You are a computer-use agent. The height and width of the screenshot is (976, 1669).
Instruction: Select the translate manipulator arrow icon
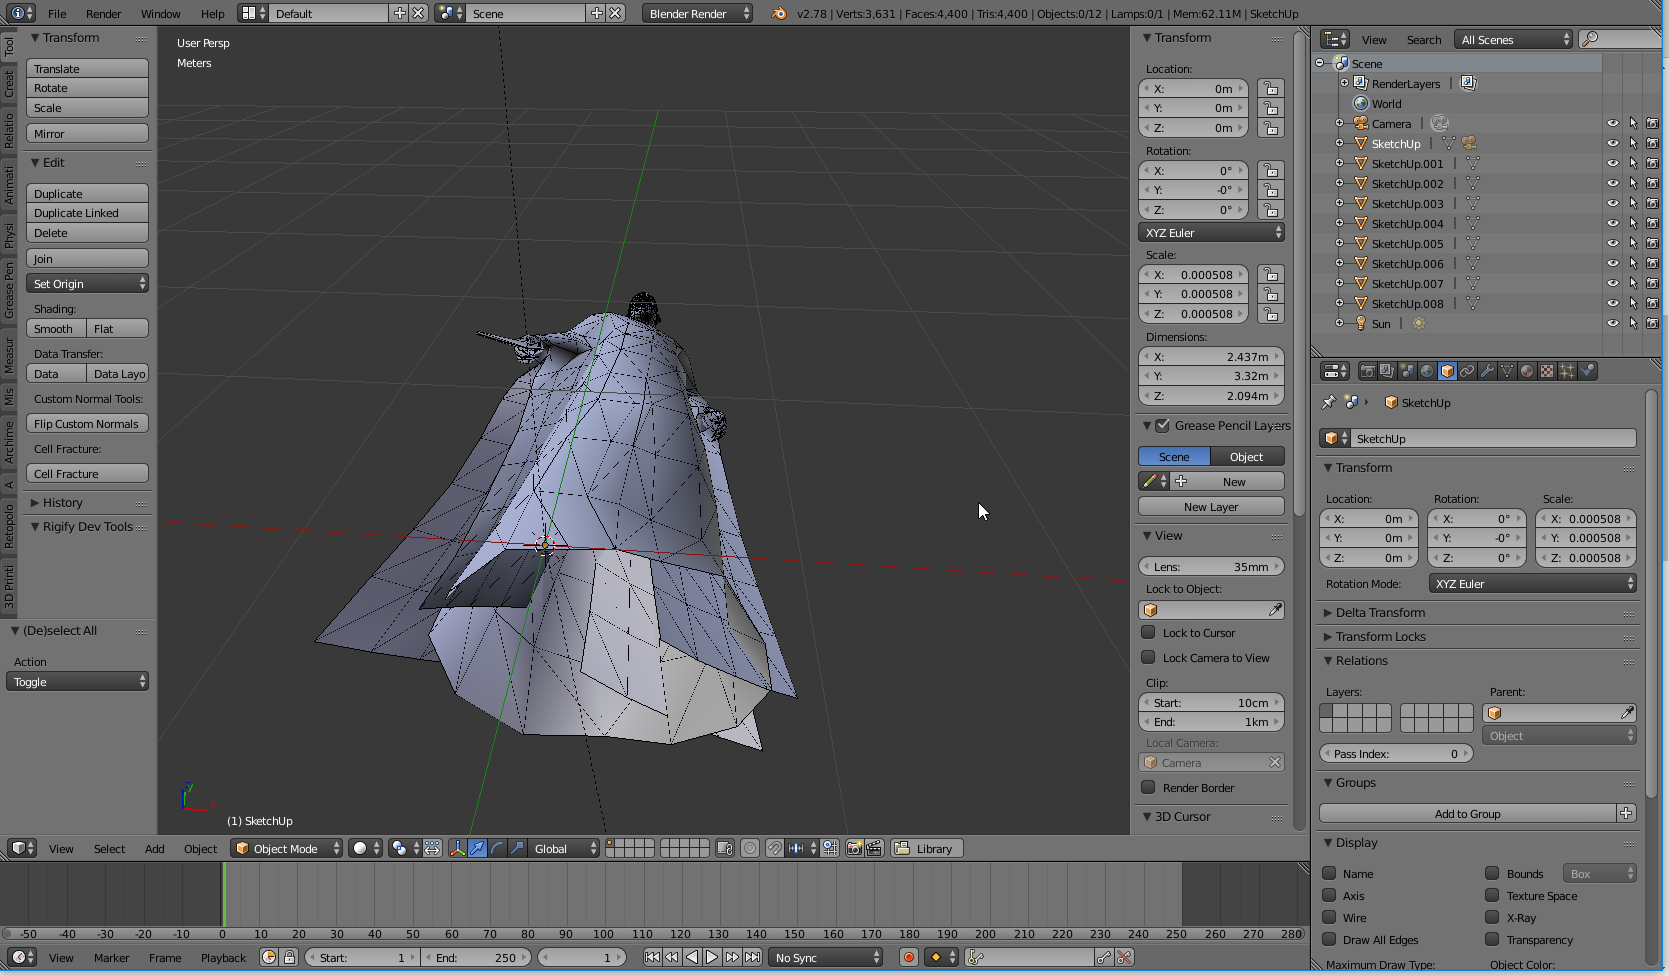478,848
